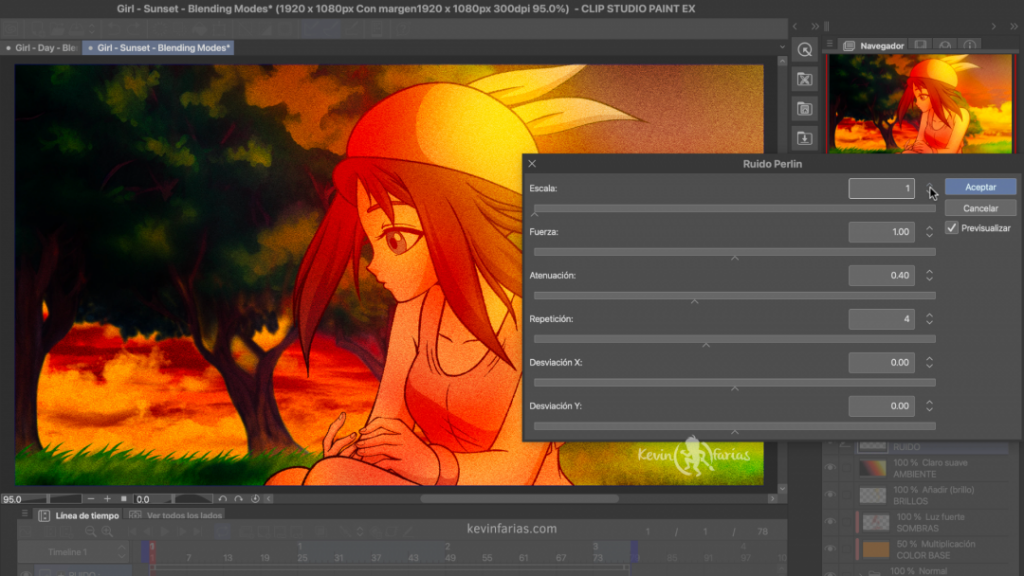The width and height of the screenshot is (1024, 576).
Task: Click the Repetición stepper arrows
Action: (929, 319)
